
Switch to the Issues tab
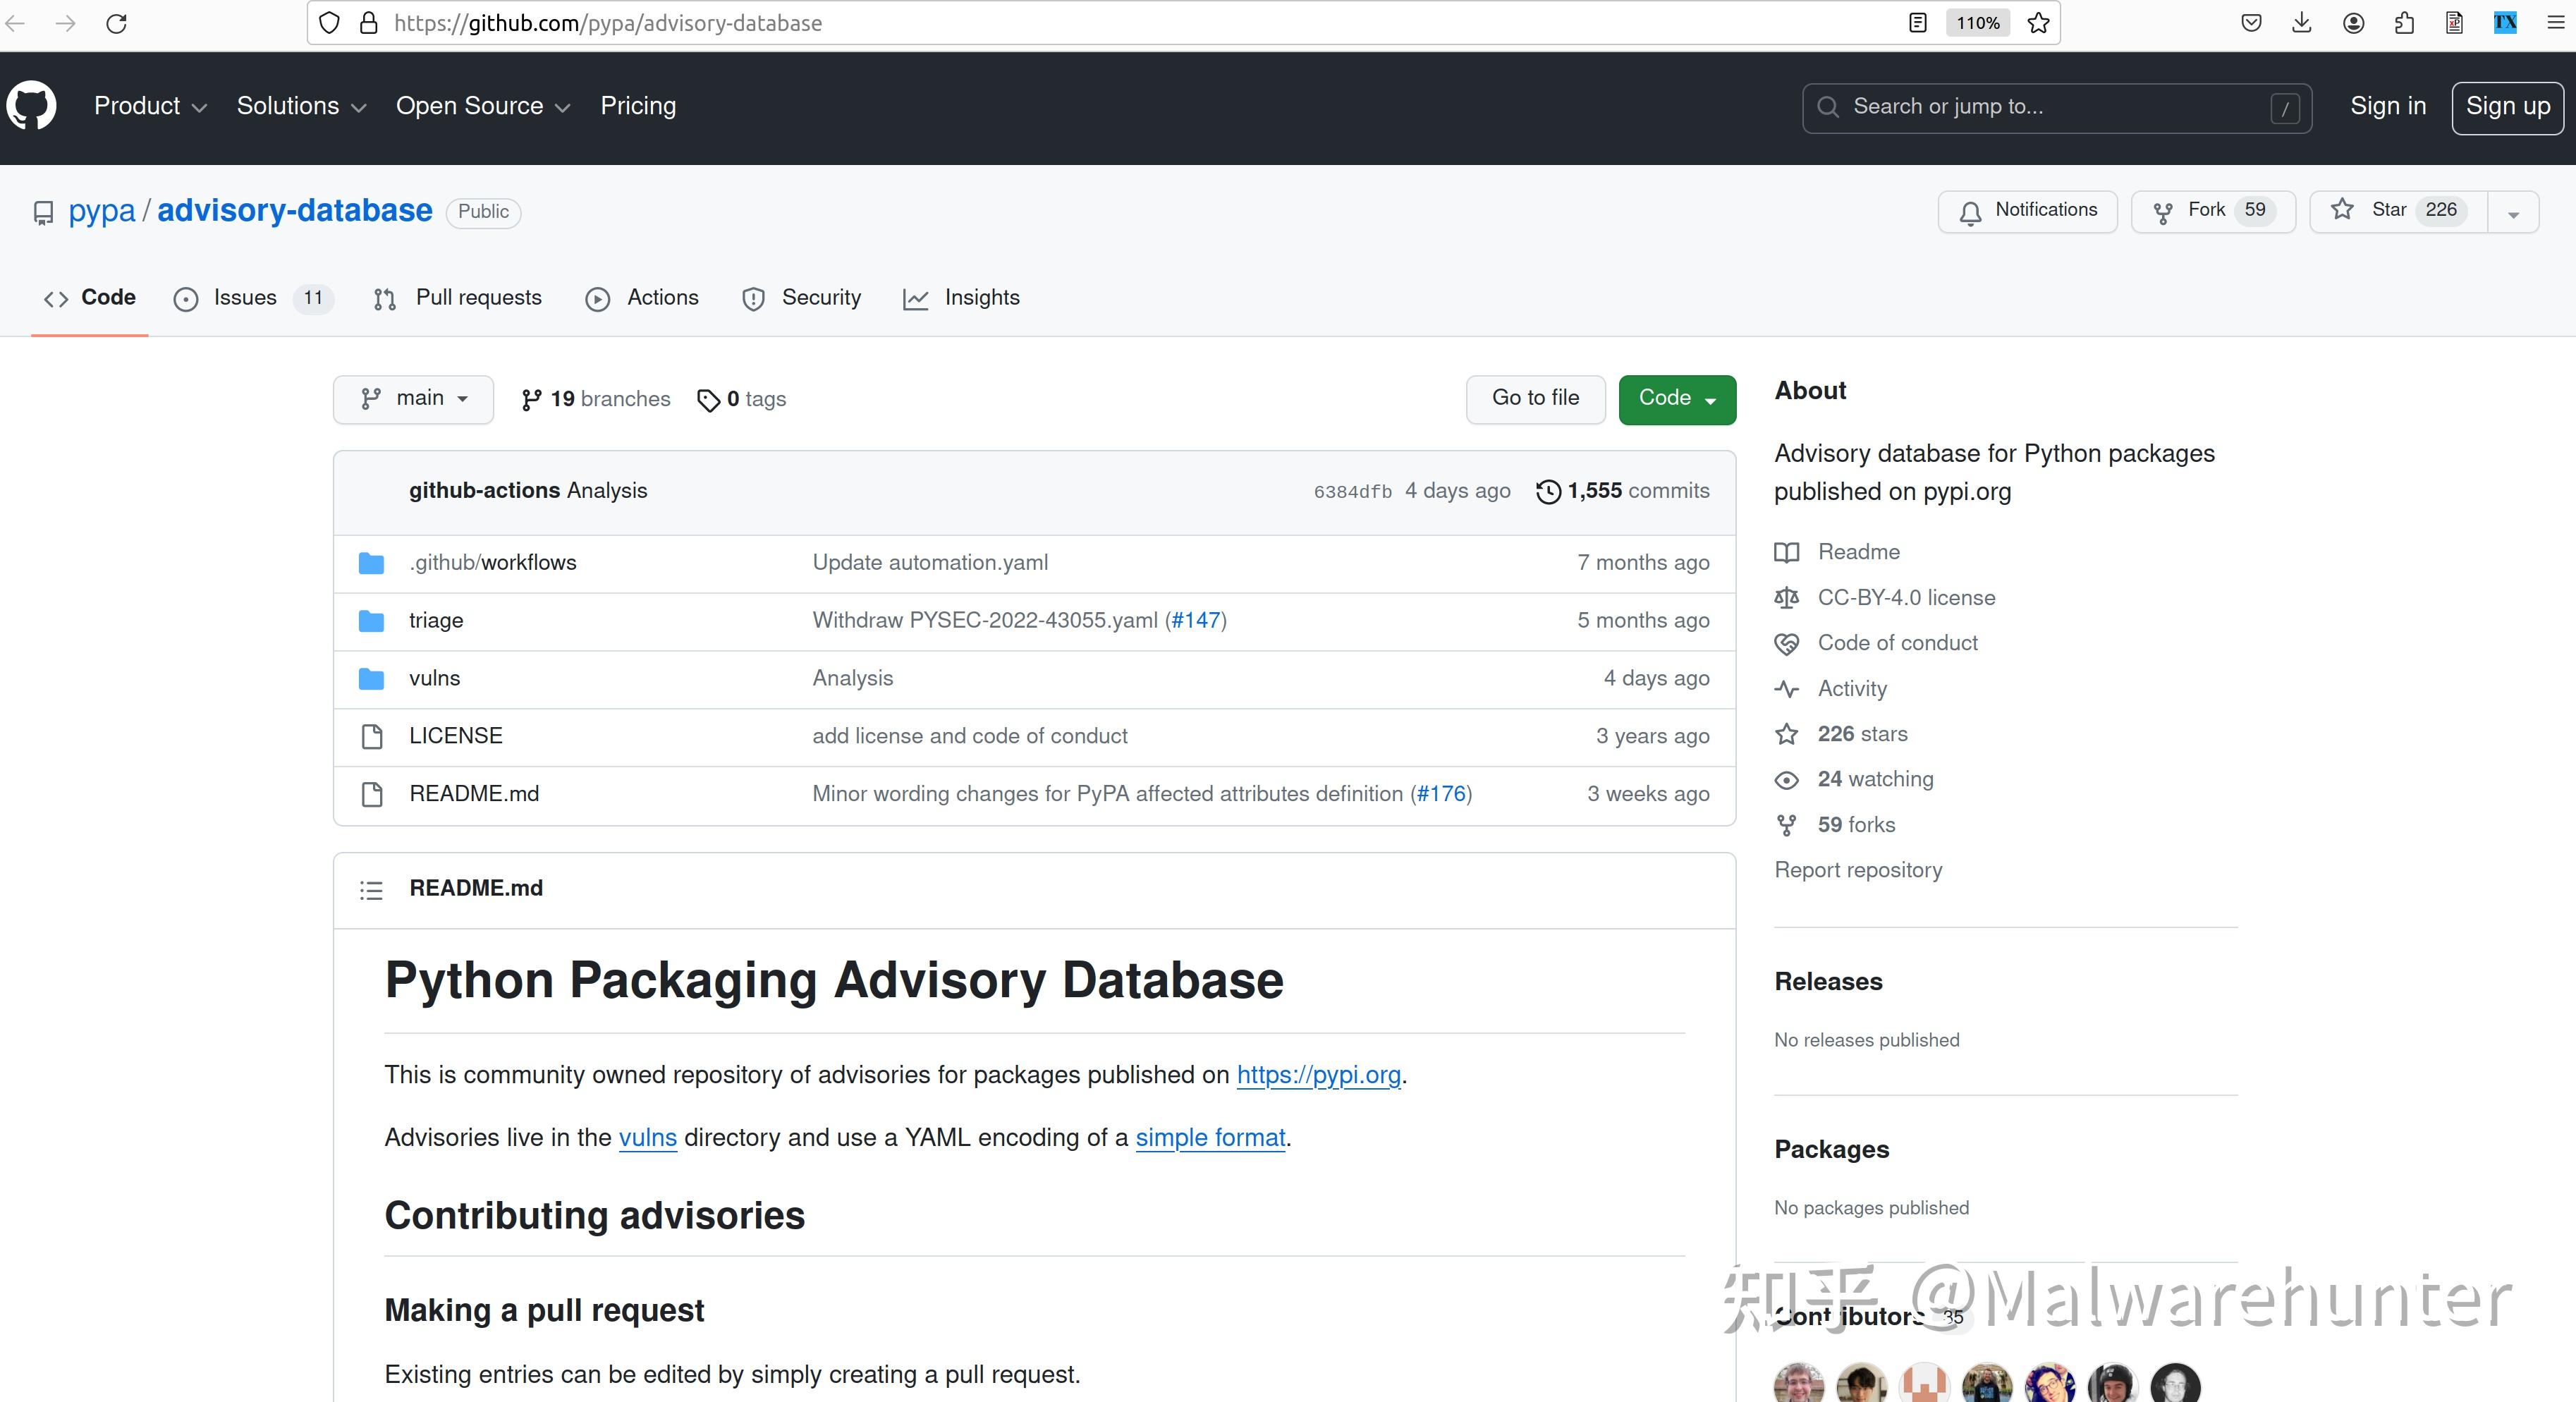click(x=244, y=298)
